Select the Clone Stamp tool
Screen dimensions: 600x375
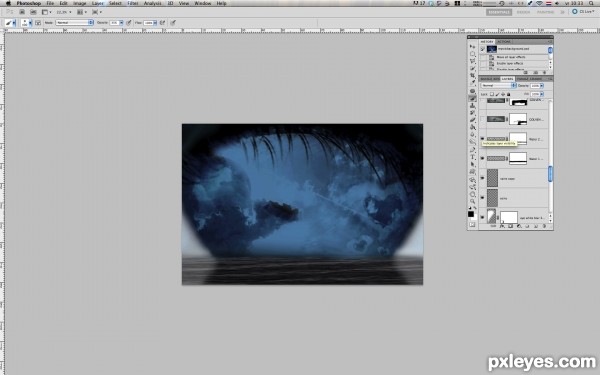click(x=472, y=106)
